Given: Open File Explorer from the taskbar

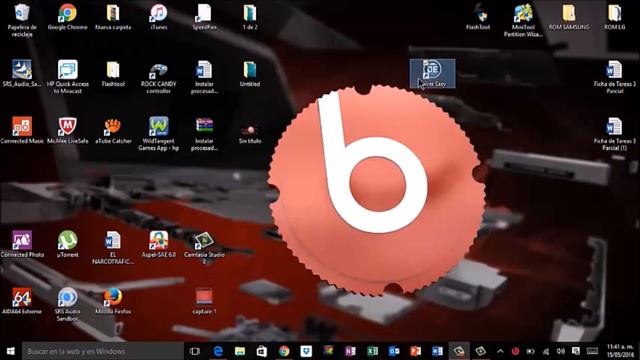Looking at the screenshot, I should coord(240,351).
